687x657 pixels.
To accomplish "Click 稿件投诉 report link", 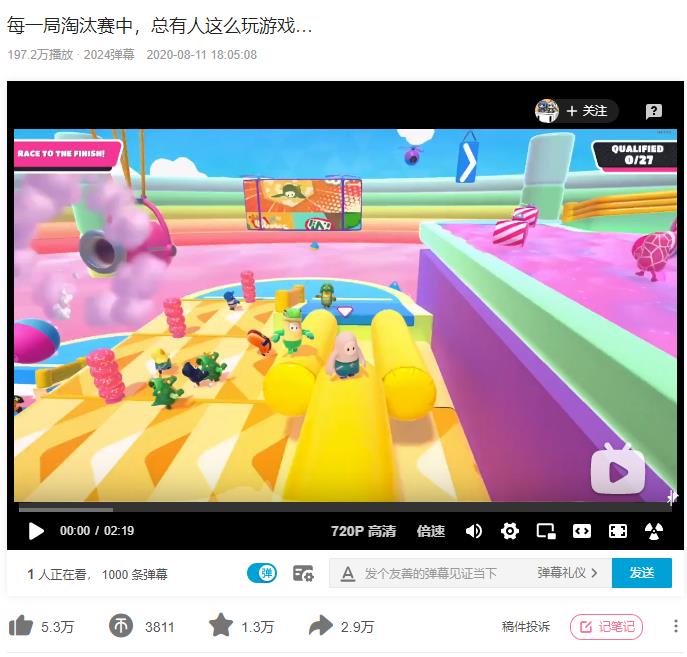I will coord(526,627).
